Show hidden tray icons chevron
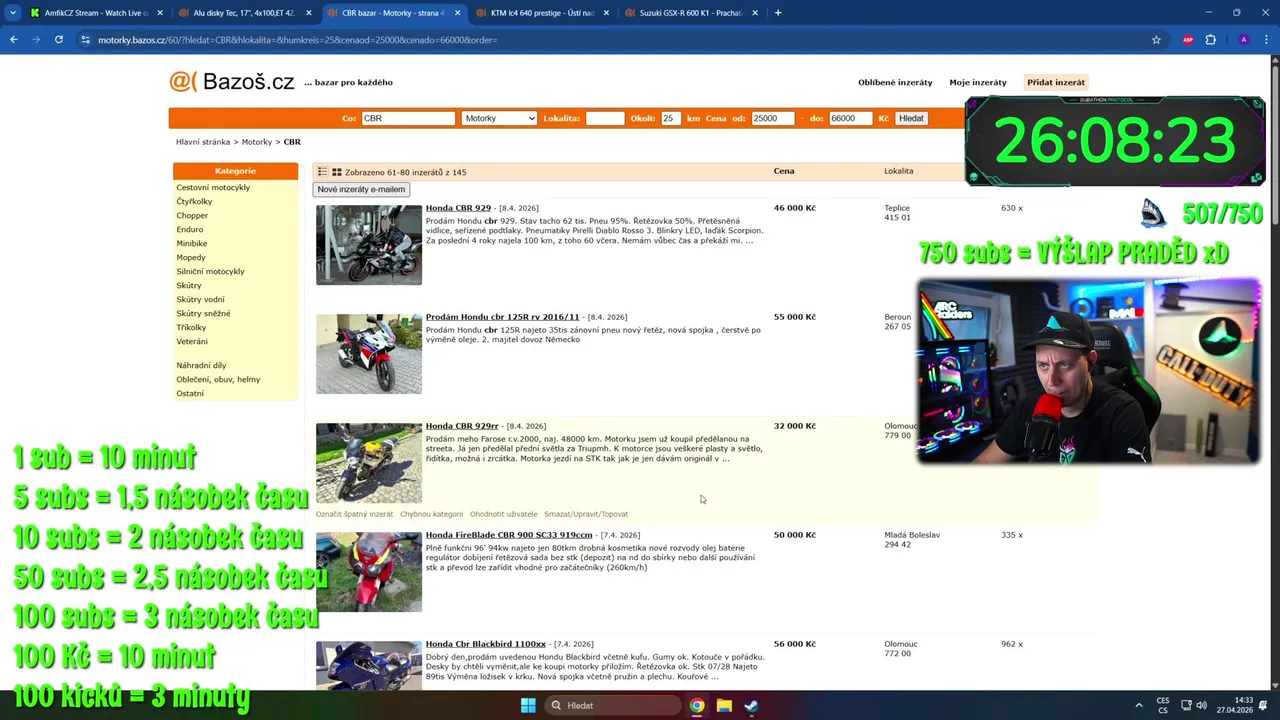This screenshot has height=720, width=1280. 1138,705
